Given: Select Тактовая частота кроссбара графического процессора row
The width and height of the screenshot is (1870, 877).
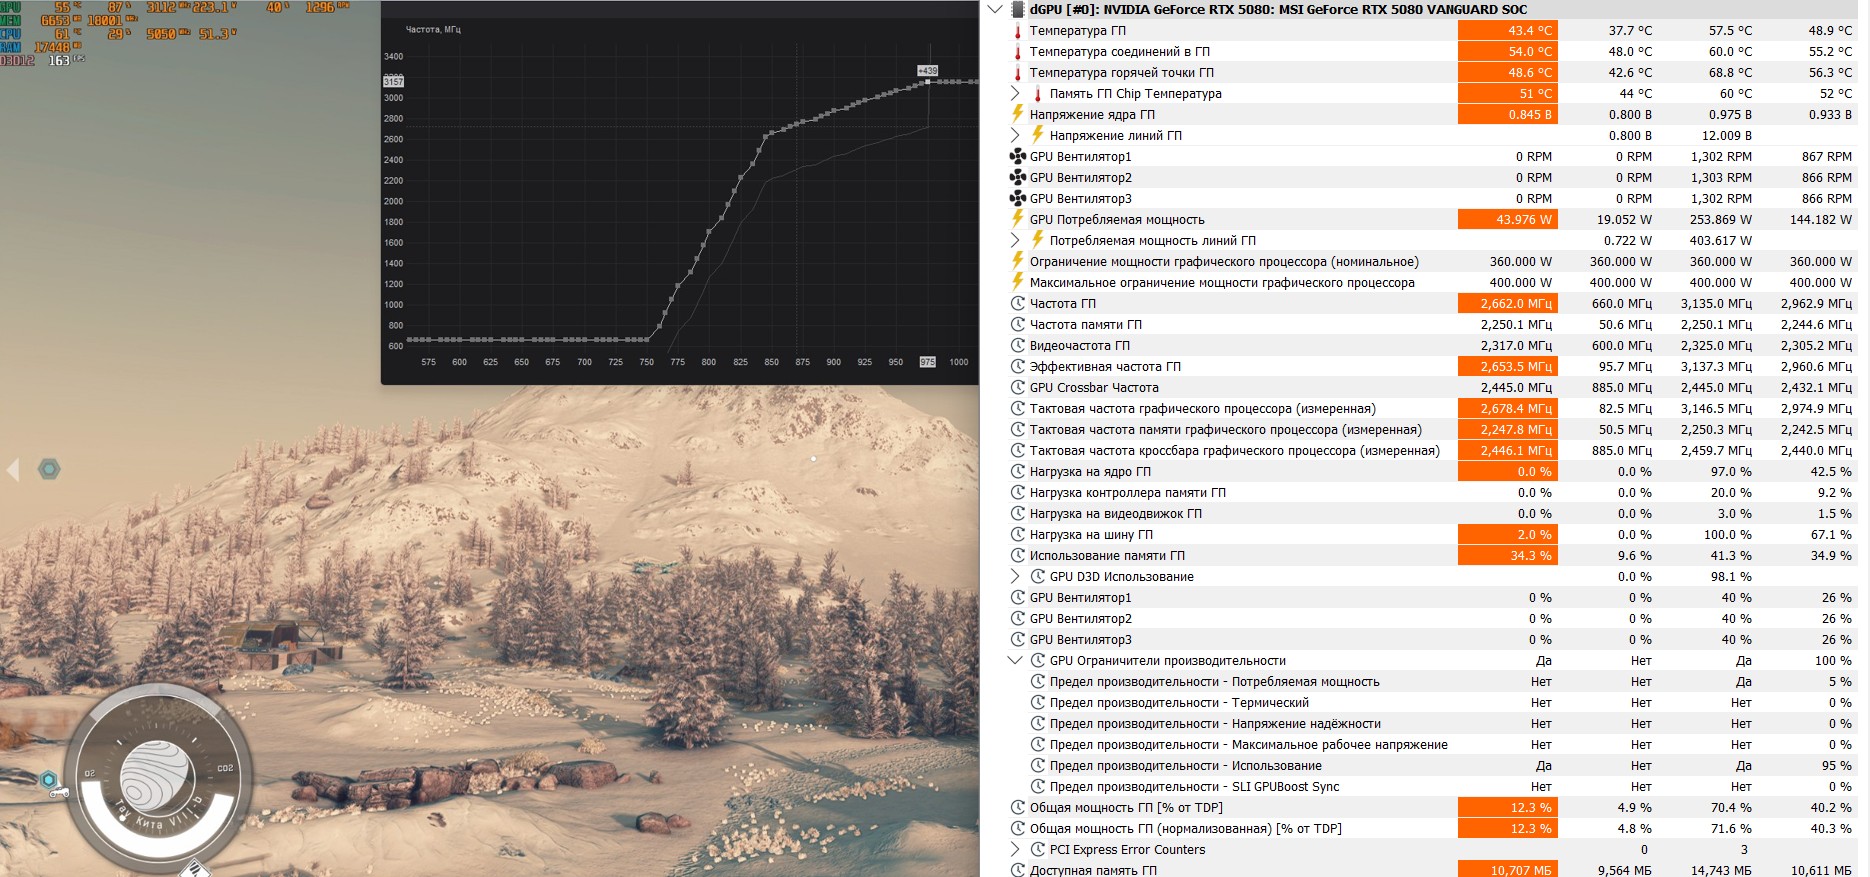Looking at the screenshot, I should (x=1432, y=451).
